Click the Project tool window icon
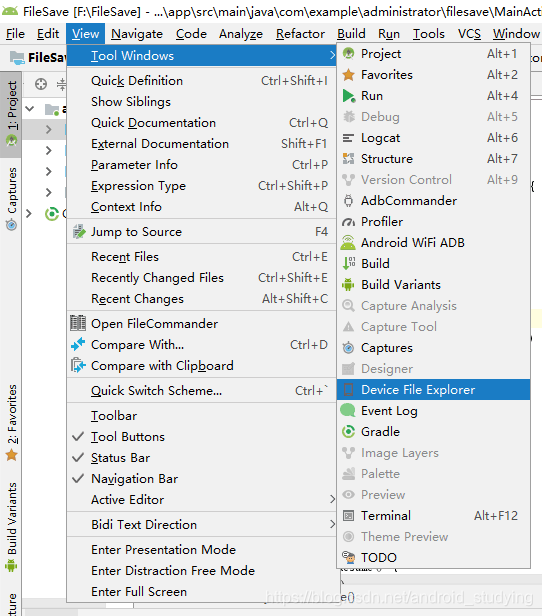The height and width of the screenshot is (616, 542). 348,53
